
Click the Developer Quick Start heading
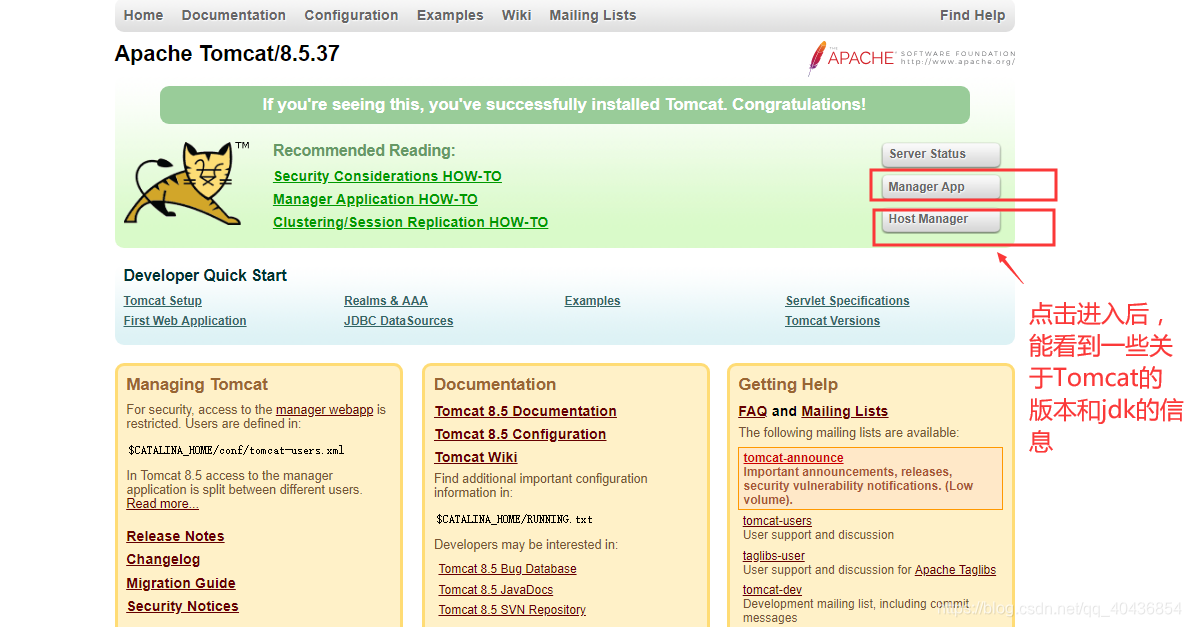click(205, 275)
